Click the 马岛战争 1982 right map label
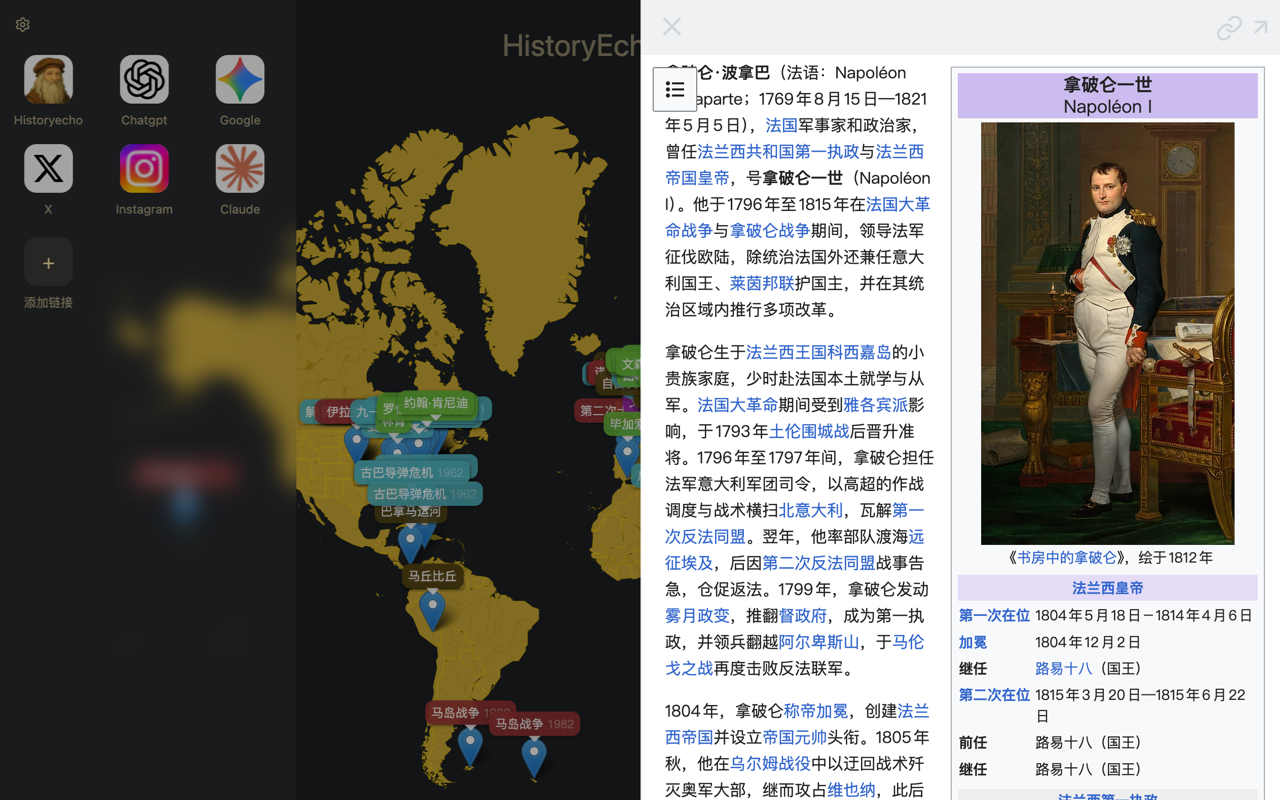 (535, 724)
